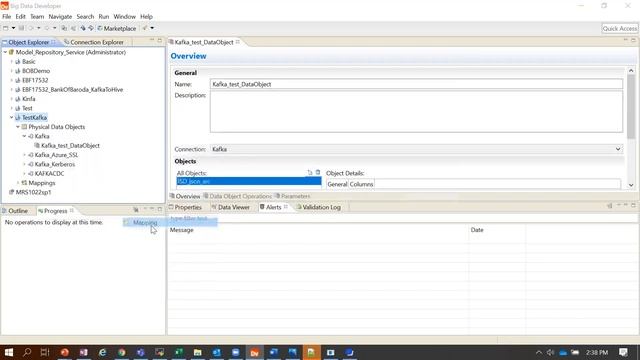640x360 pixels.
Task: Click the volume icon in system tray
Action: coord(550,352)
